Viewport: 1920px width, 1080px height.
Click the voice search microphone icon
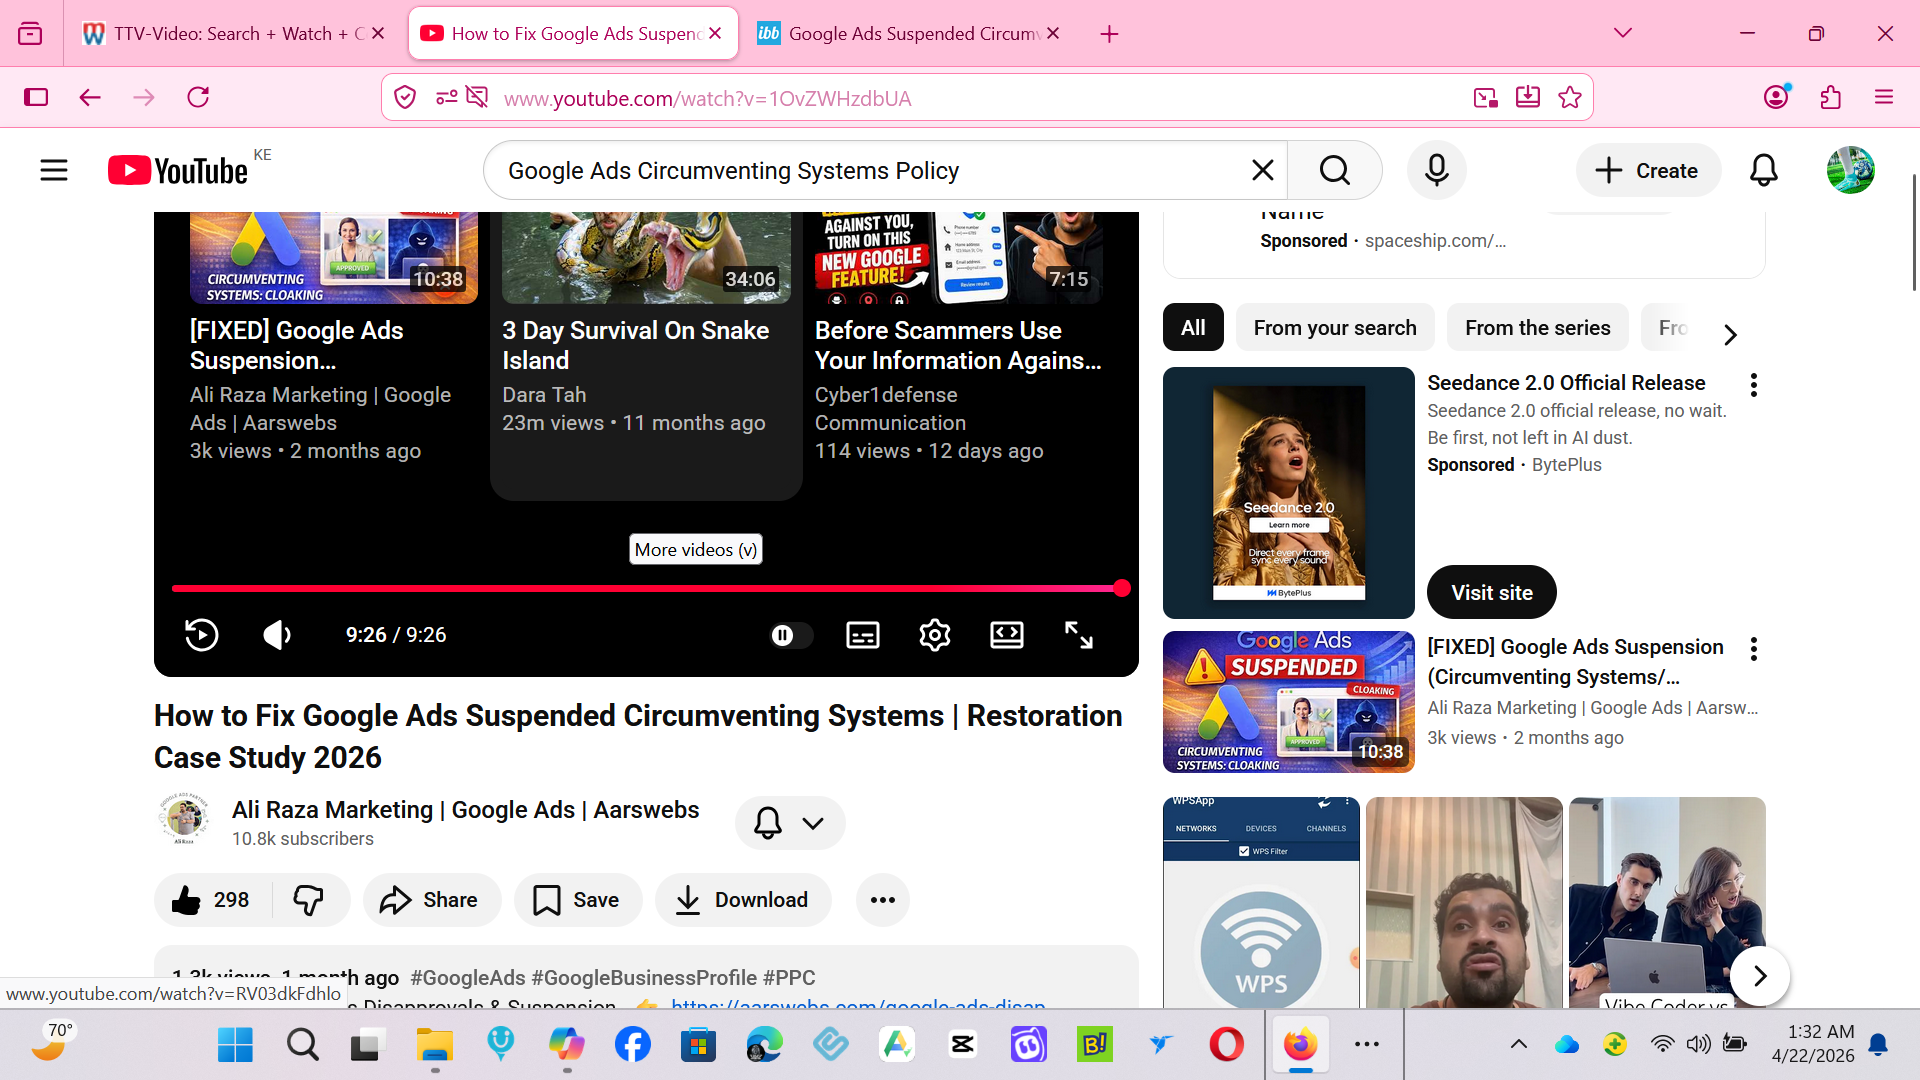[1436, 171]
